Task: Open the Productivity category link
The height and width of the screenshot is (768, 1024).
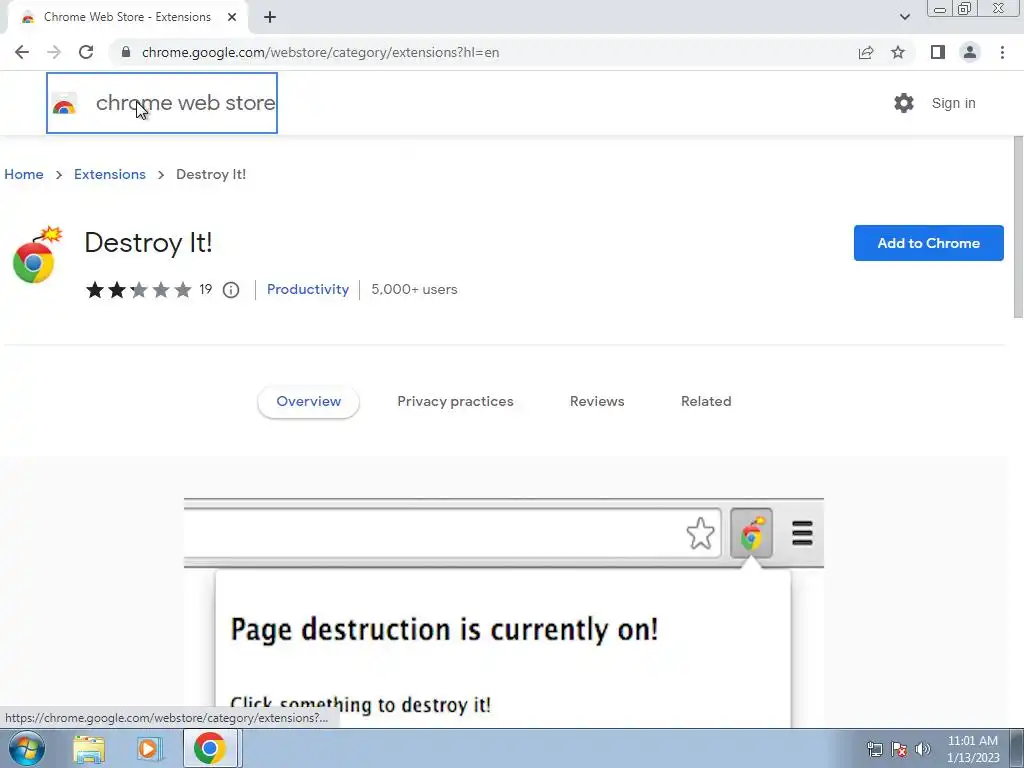Action: (x=308, y=289)
